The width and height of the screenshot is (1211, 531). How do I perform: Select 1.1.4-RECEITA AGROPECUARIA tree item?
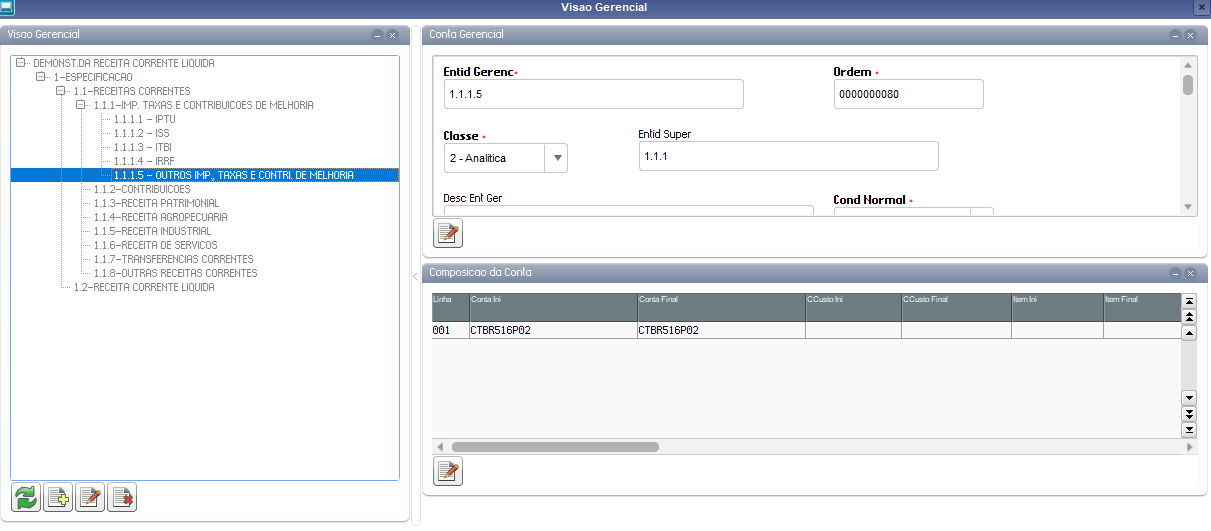(160, 217)
